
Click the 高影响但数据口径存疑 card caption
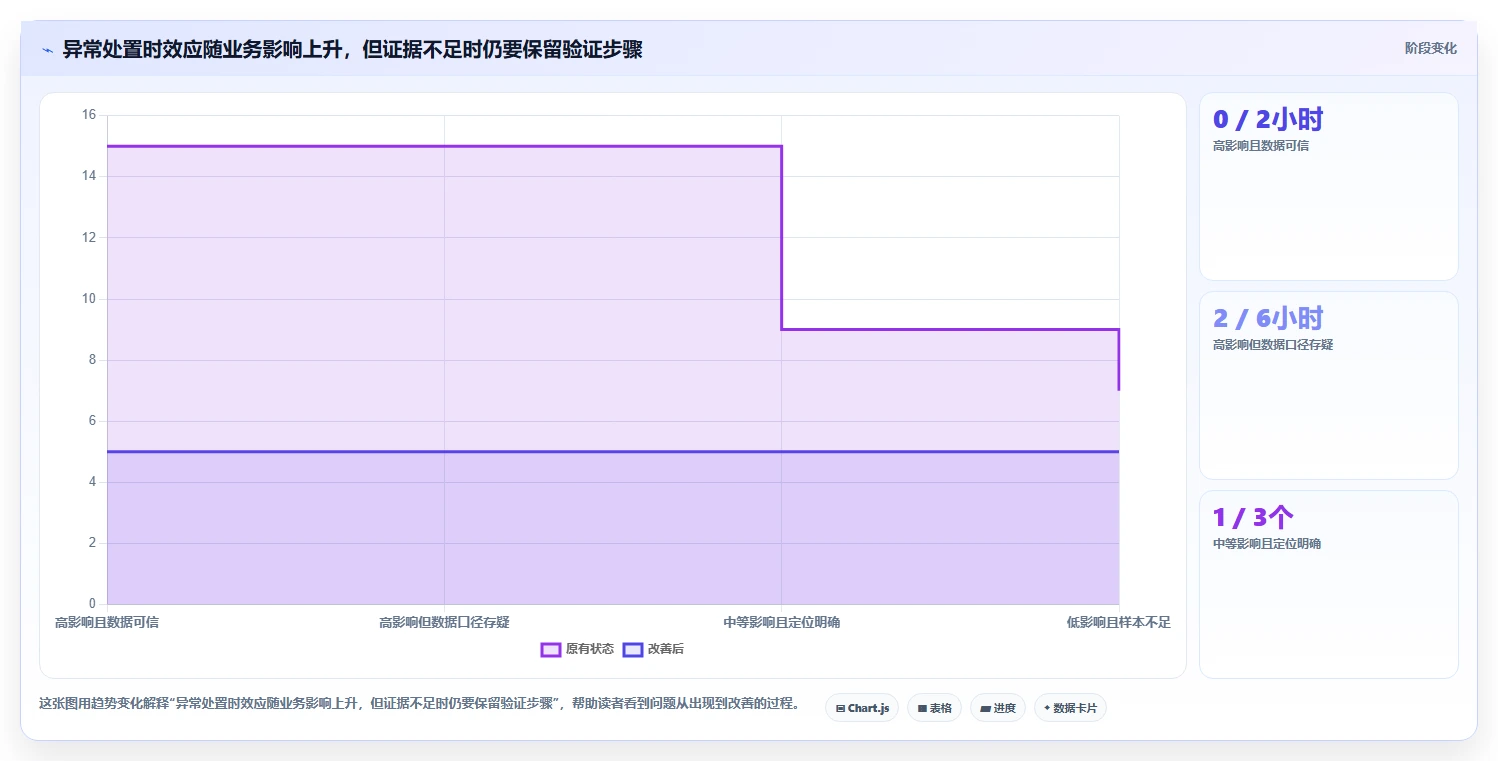click(1272, 345)
